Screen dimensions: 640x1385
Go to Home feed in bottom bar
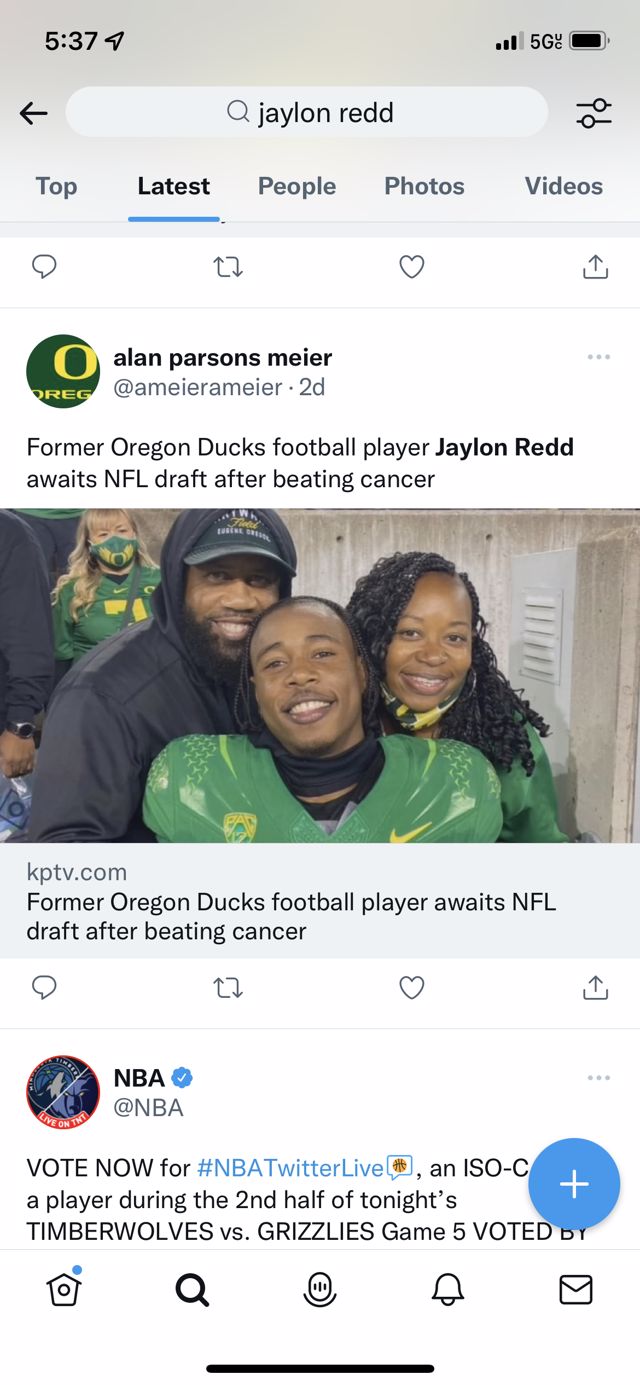click(x=64, y=1289)
